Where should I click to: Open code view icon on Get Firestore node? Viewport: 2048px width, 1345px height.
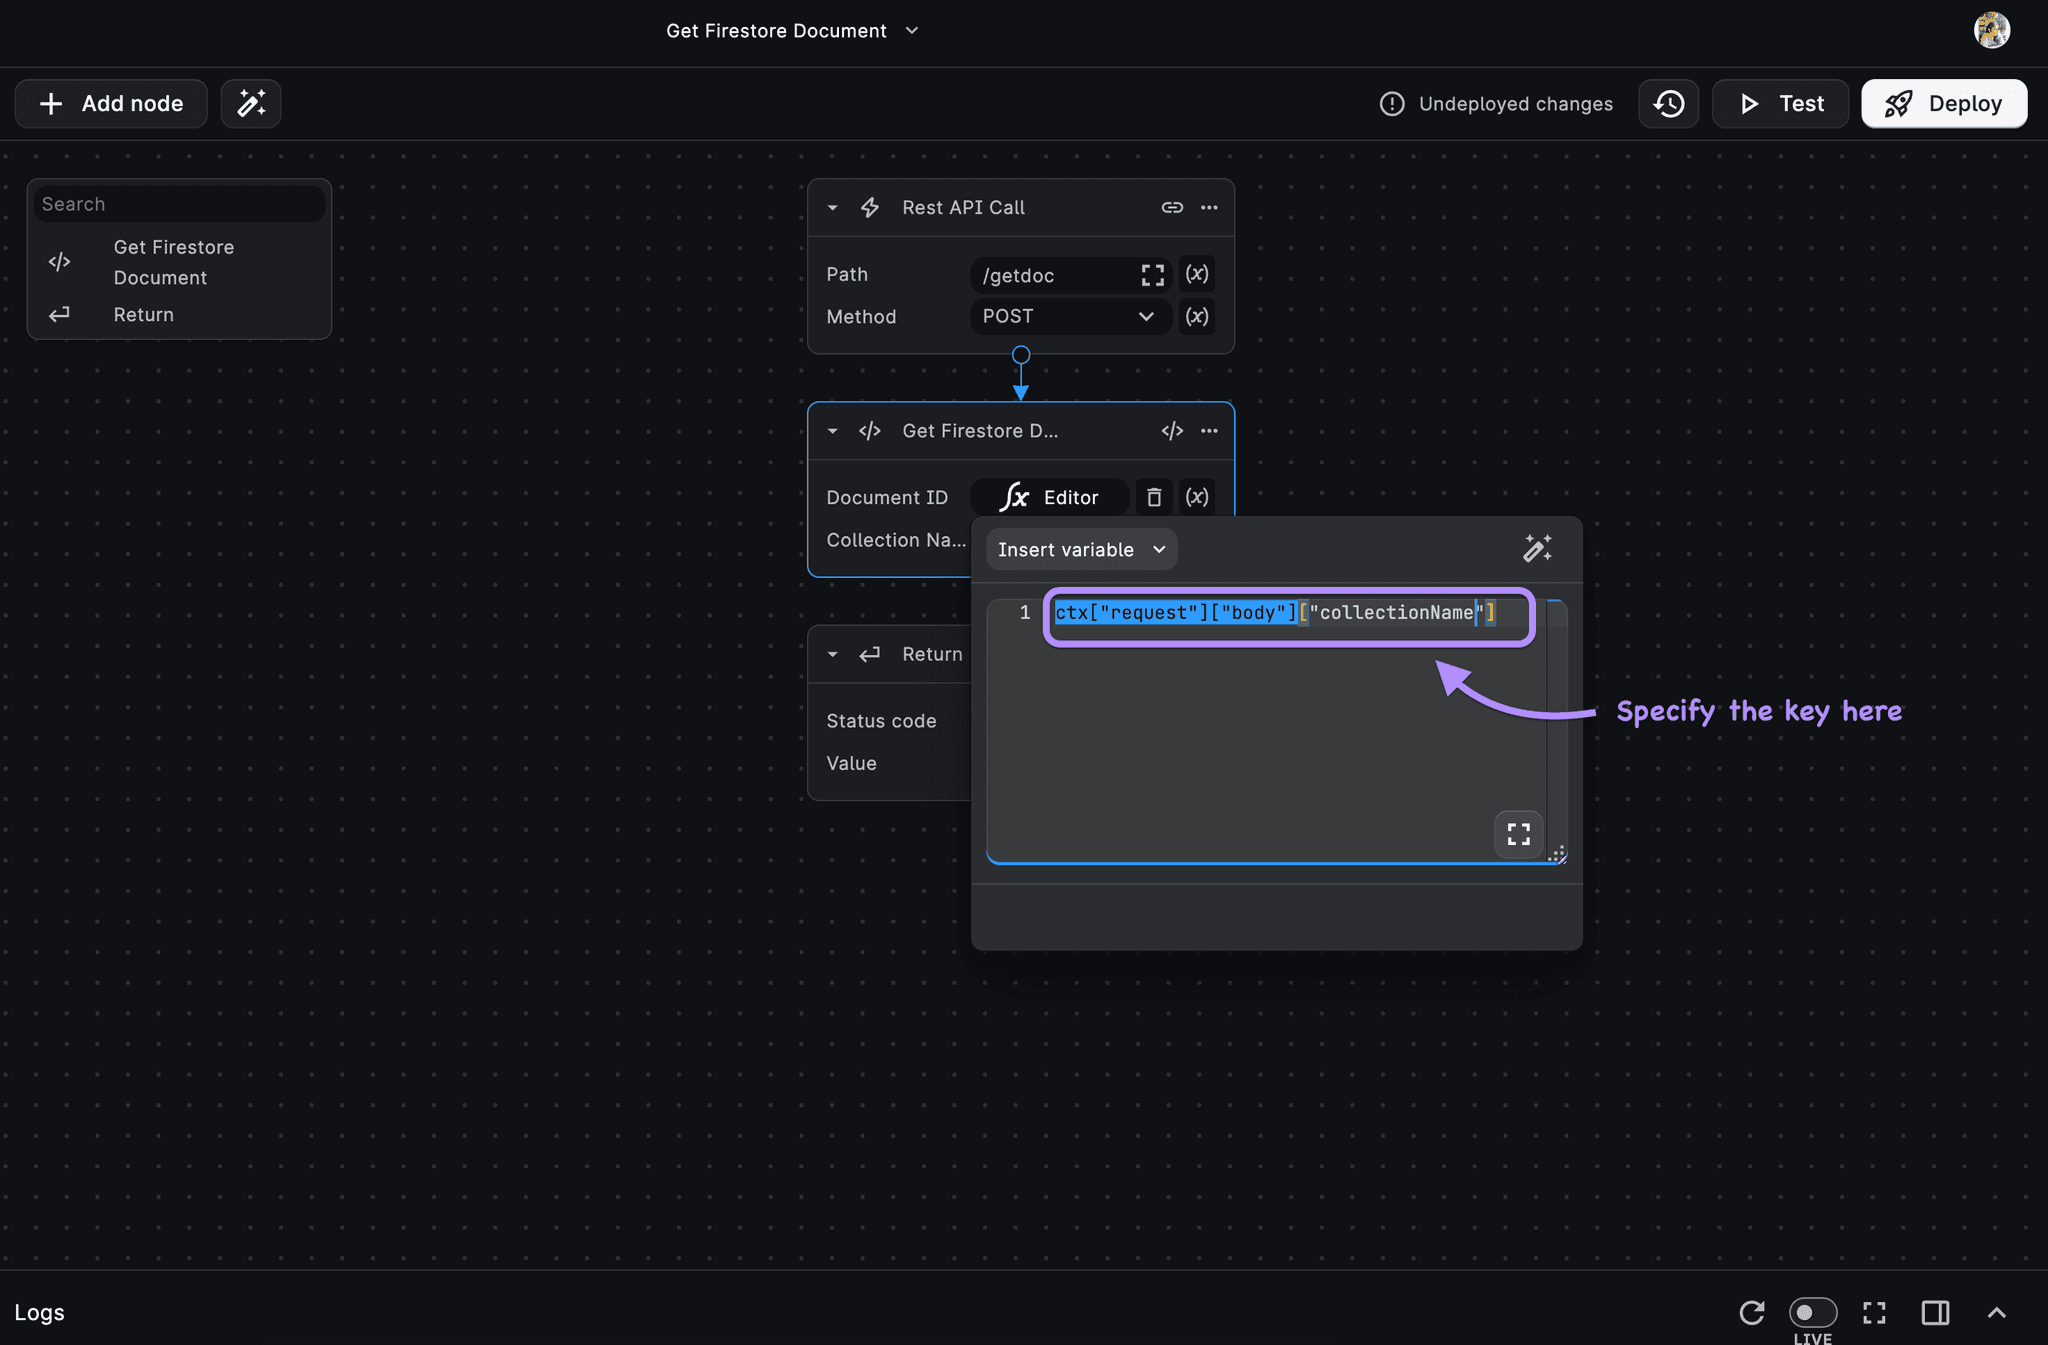click(1172, 431)
